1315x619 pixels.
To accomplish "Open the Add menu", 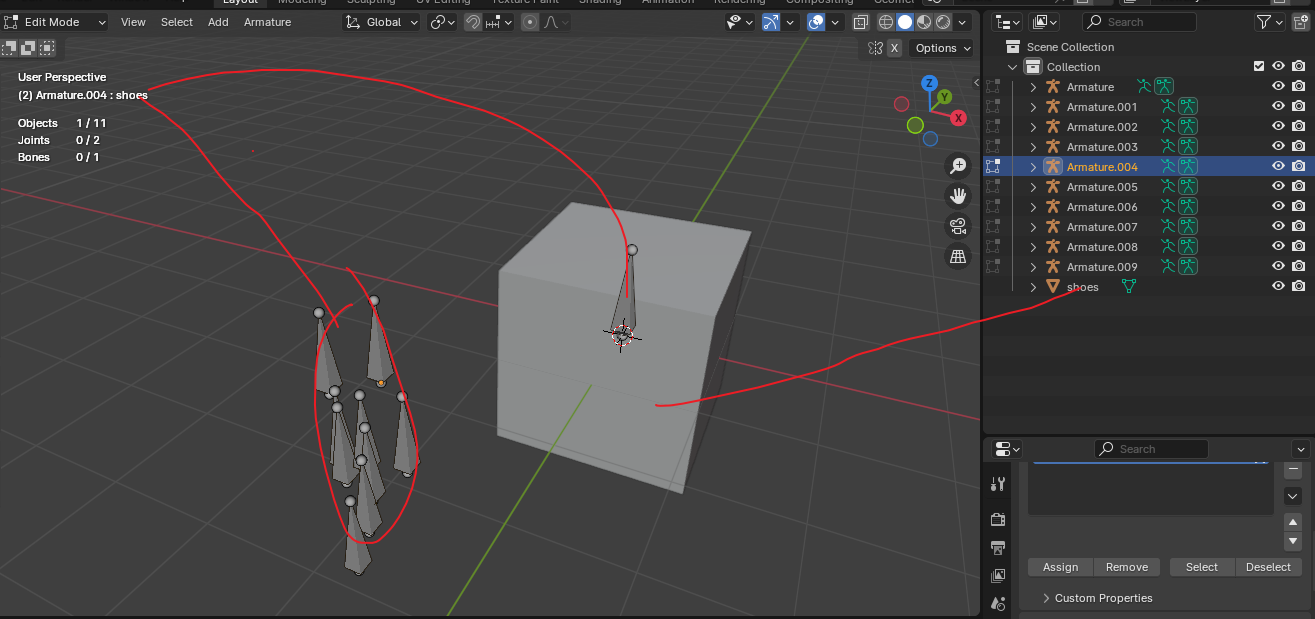I will pos(218,22).
